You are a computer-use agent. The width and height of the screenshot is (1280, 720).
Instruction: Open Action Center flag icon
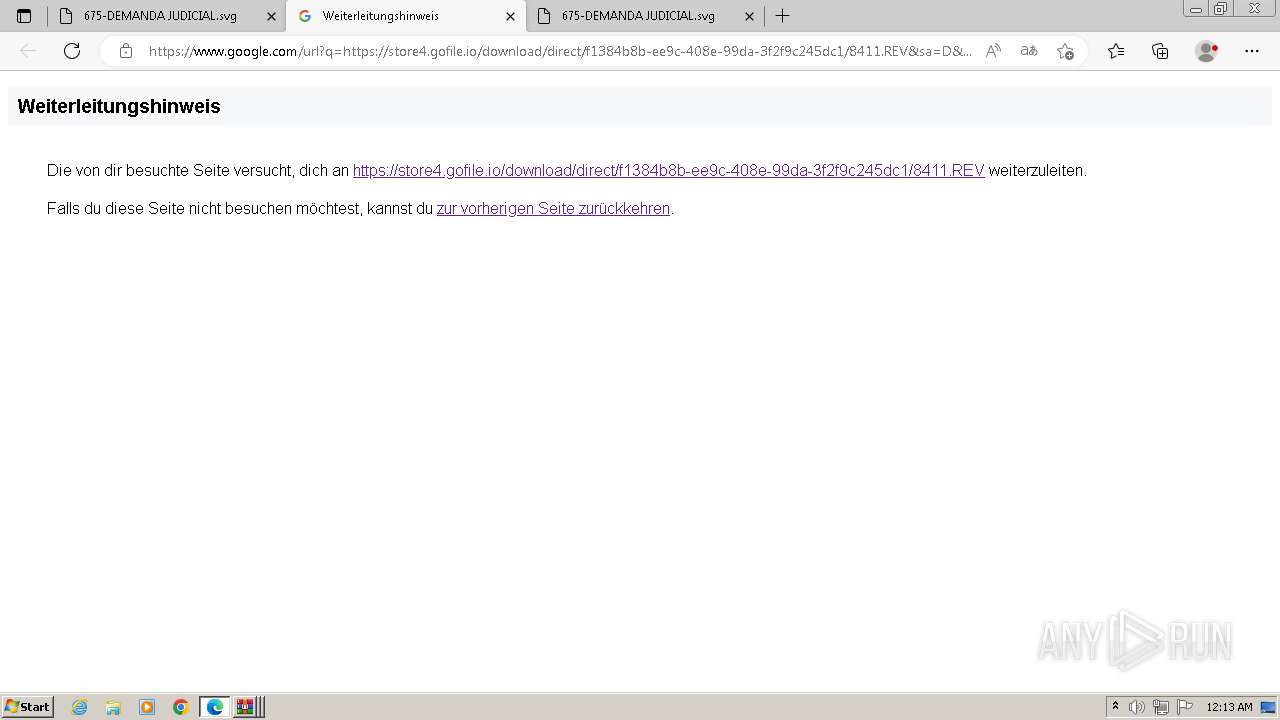pyautogui.click(x=1185, y=707)
